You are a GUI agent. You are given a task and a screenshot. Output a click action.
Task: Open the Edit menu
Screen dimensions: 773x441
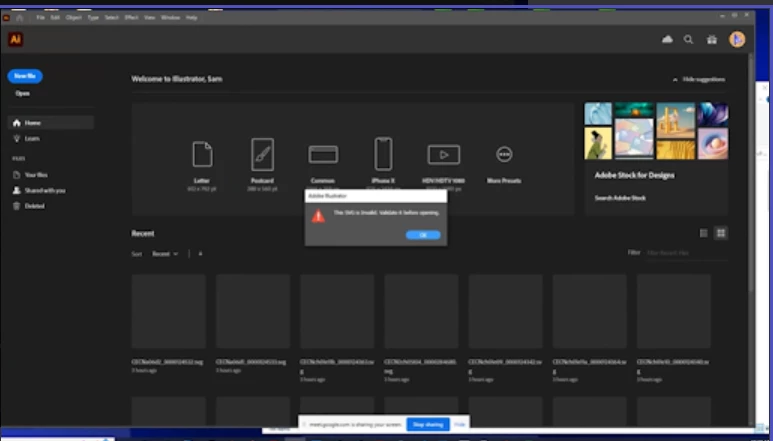(55, 18)
